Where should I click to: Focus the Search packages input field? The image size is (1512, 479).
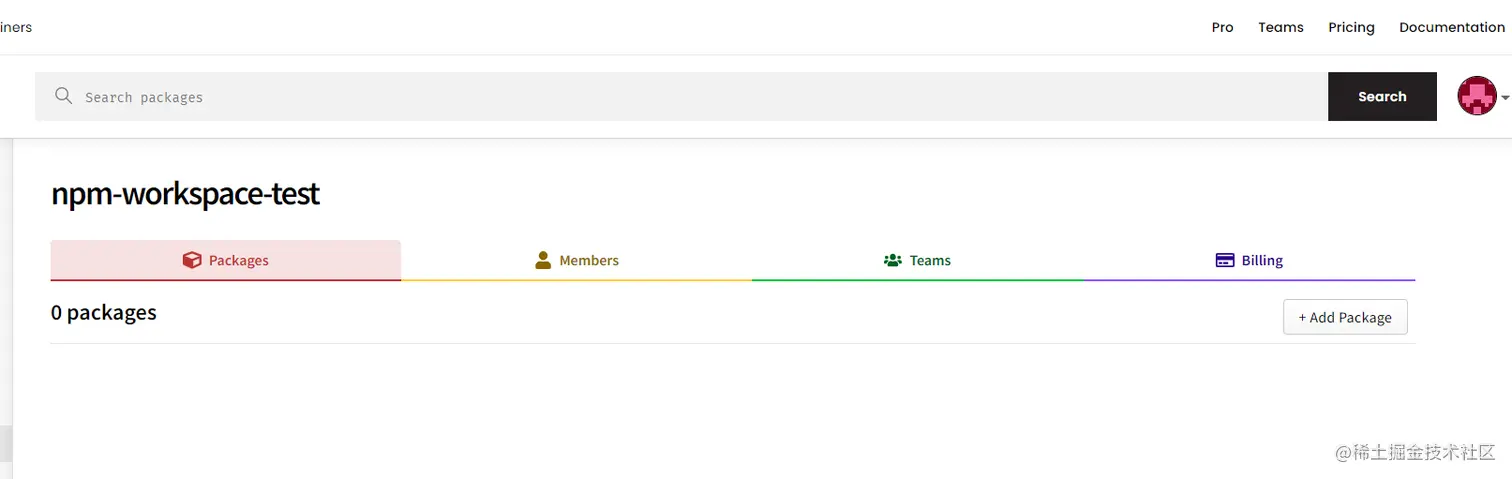coord(681,96)
